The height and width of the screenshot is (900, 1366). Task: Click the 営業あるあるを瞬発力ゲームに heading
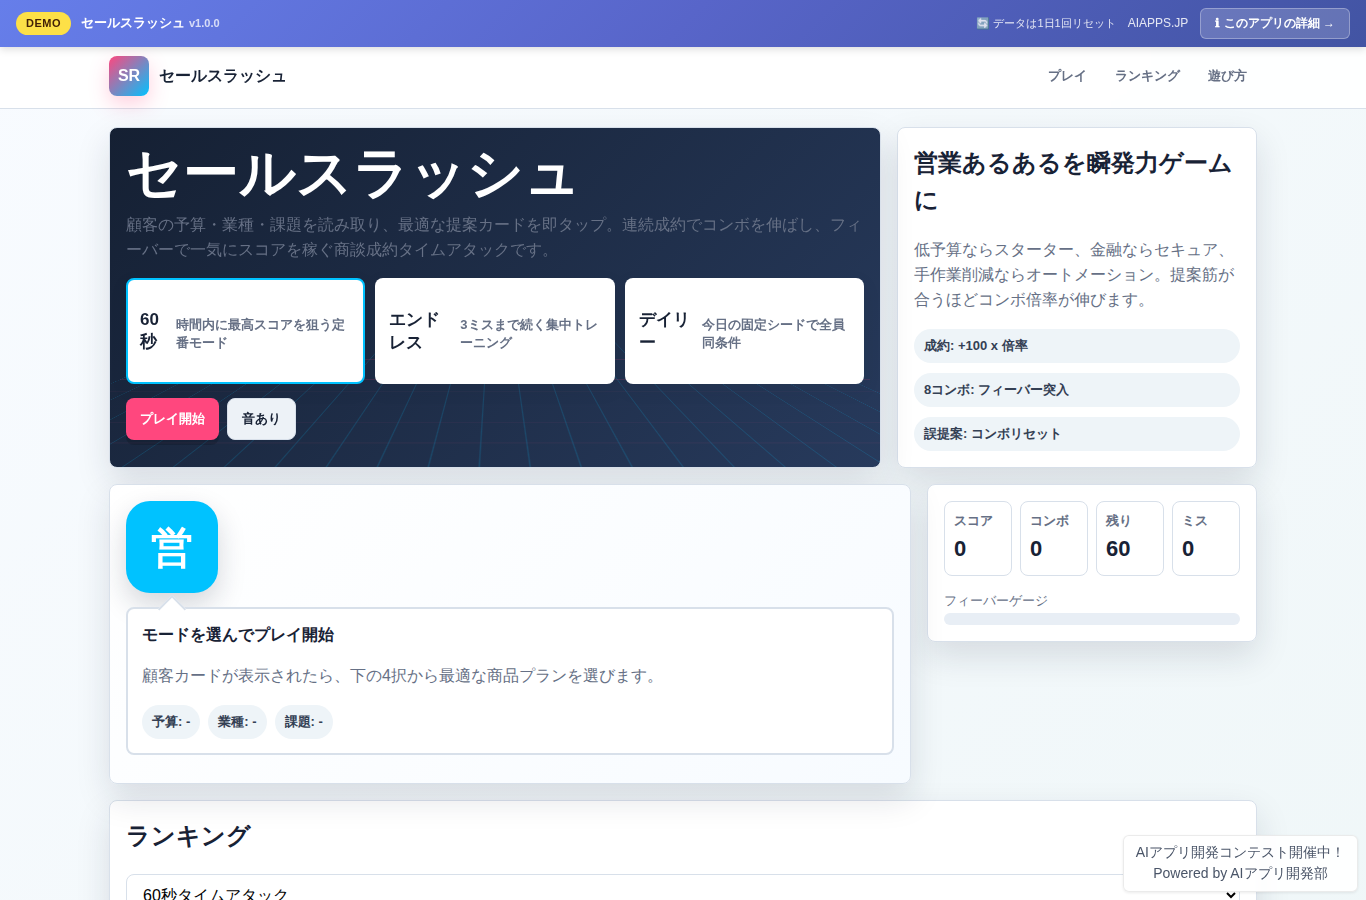point(1073,182)
